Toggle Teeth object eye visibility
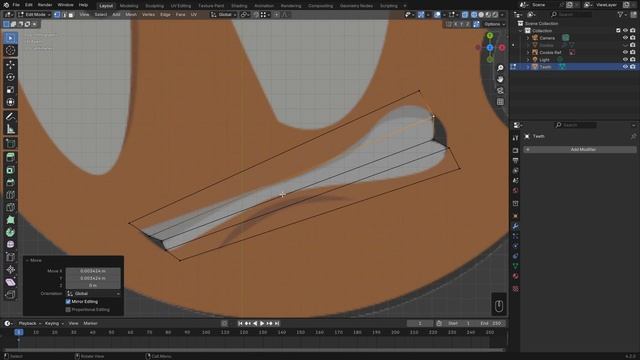 click(x=625, y=67)
